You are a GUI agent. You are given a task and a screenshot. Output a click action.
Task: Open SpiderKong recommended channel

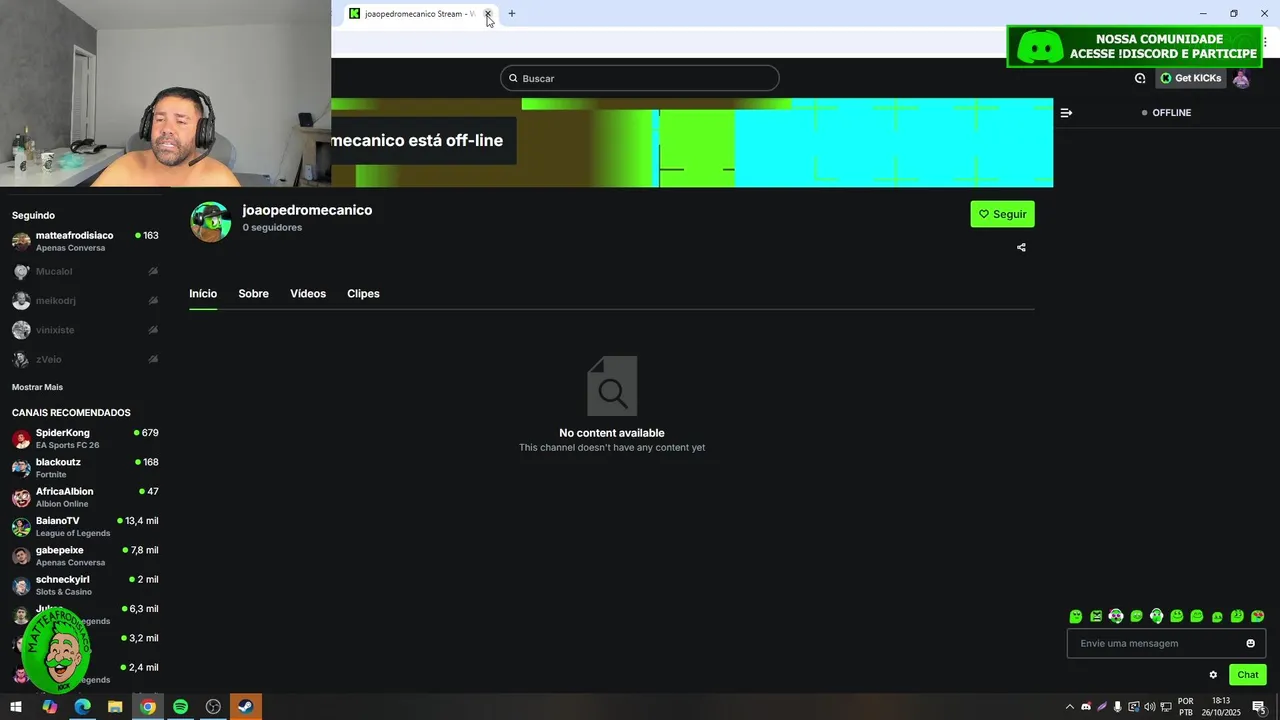click(x=85, y=438)
